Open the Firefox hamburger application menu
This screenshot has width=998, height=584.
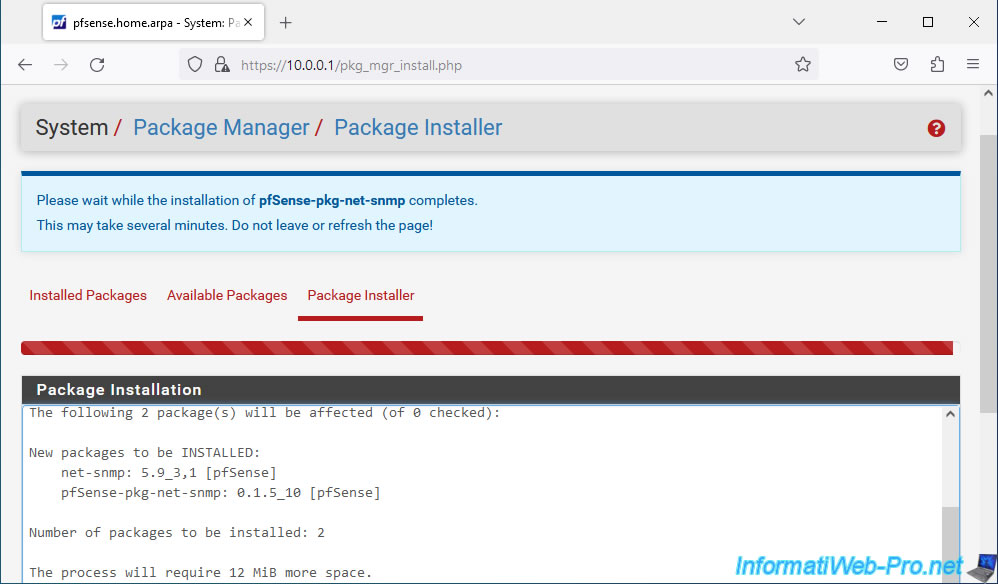click(973, 64)
